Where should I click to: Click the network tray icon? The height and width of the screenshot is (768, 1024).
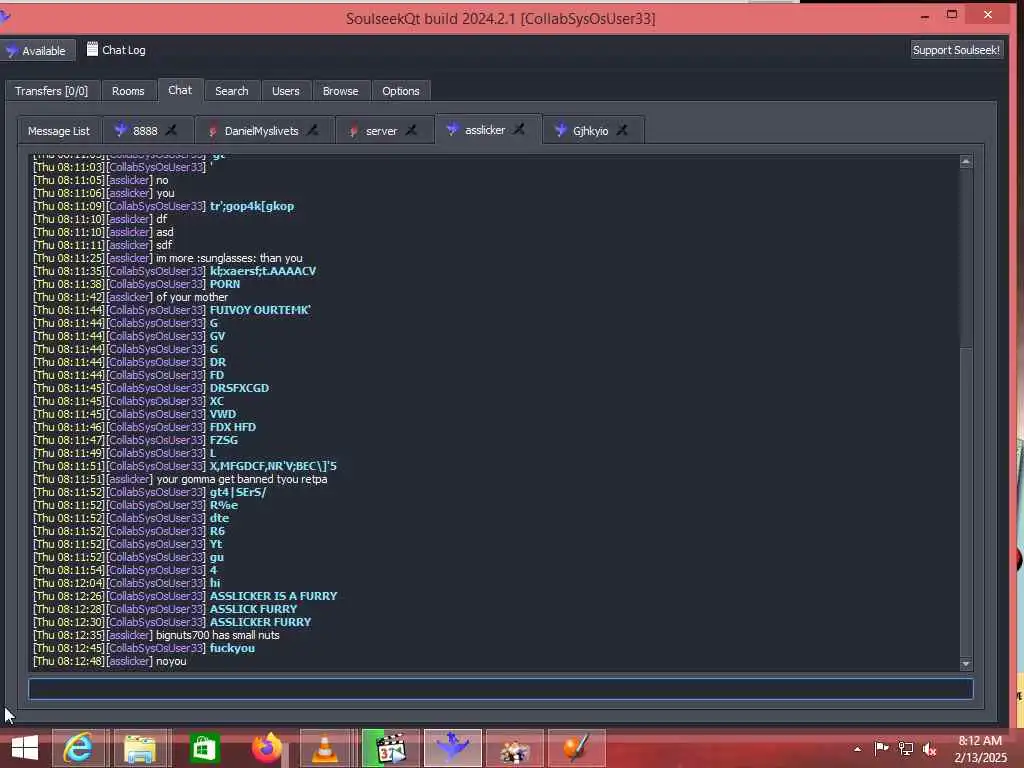tap(905, 748)
